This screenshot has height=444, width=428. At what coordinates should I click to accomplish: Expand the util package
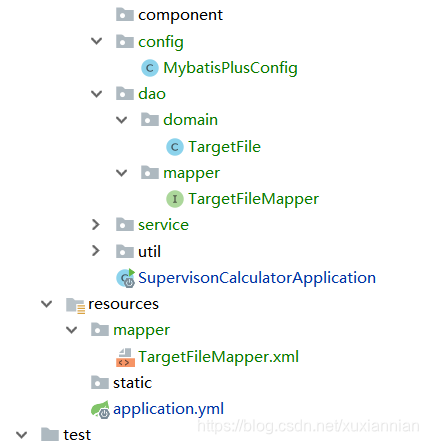click(x=96, y=251)
